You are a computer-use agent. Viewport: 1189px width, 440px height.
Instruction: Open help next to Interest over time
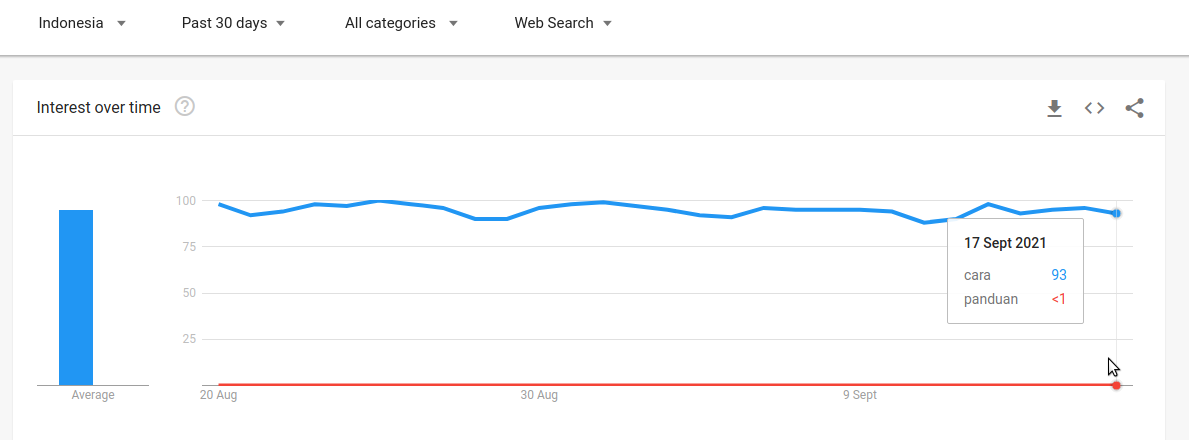coord(184,107)
